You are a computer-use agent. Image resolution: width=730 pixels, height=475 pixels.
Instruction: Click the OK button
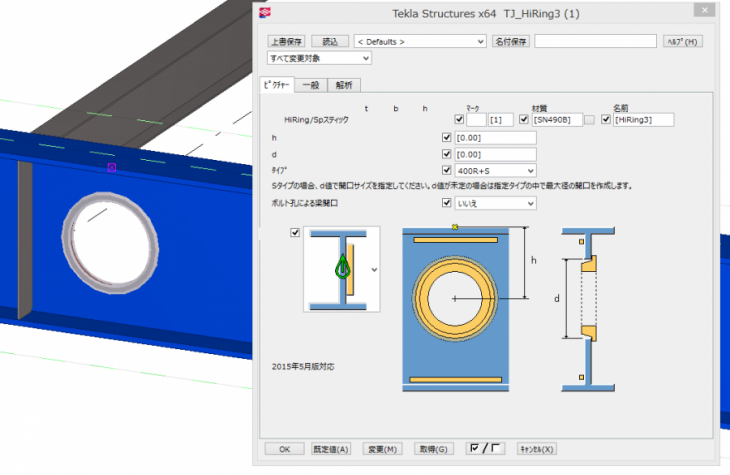tap(284, 449)
